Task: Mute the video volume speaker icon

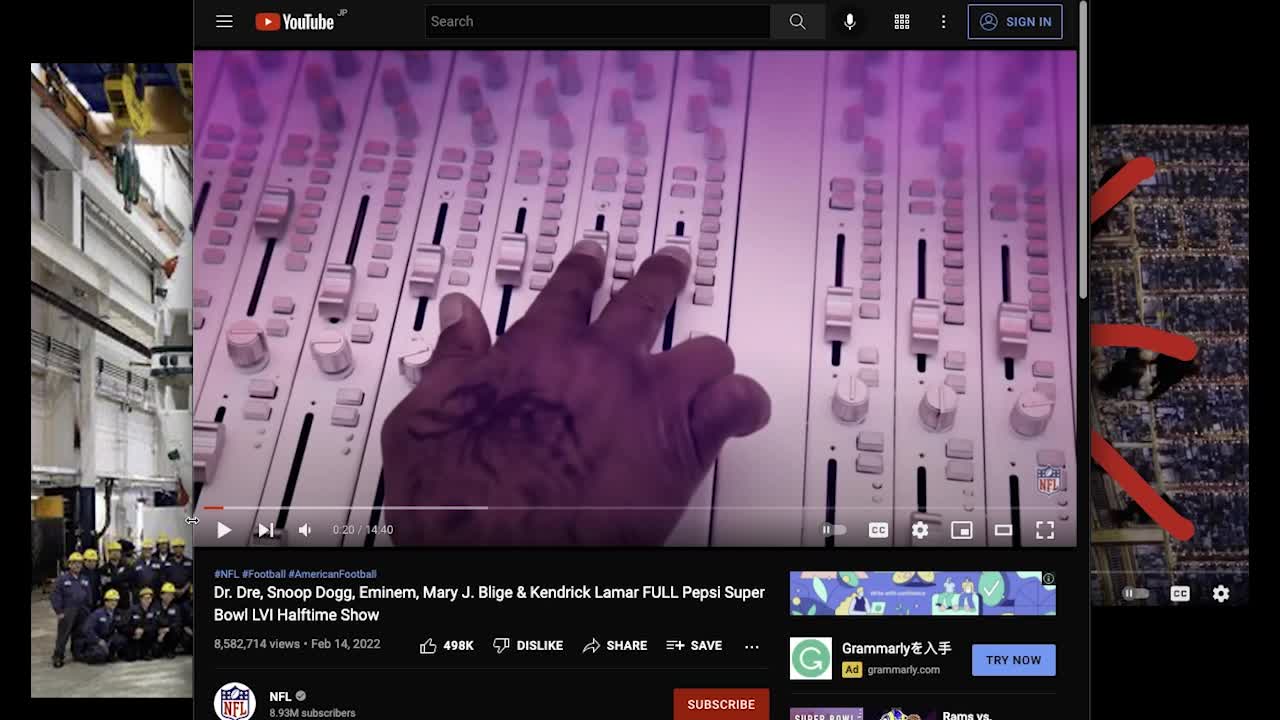Action: pyautogui.click(x=306, y=530)
